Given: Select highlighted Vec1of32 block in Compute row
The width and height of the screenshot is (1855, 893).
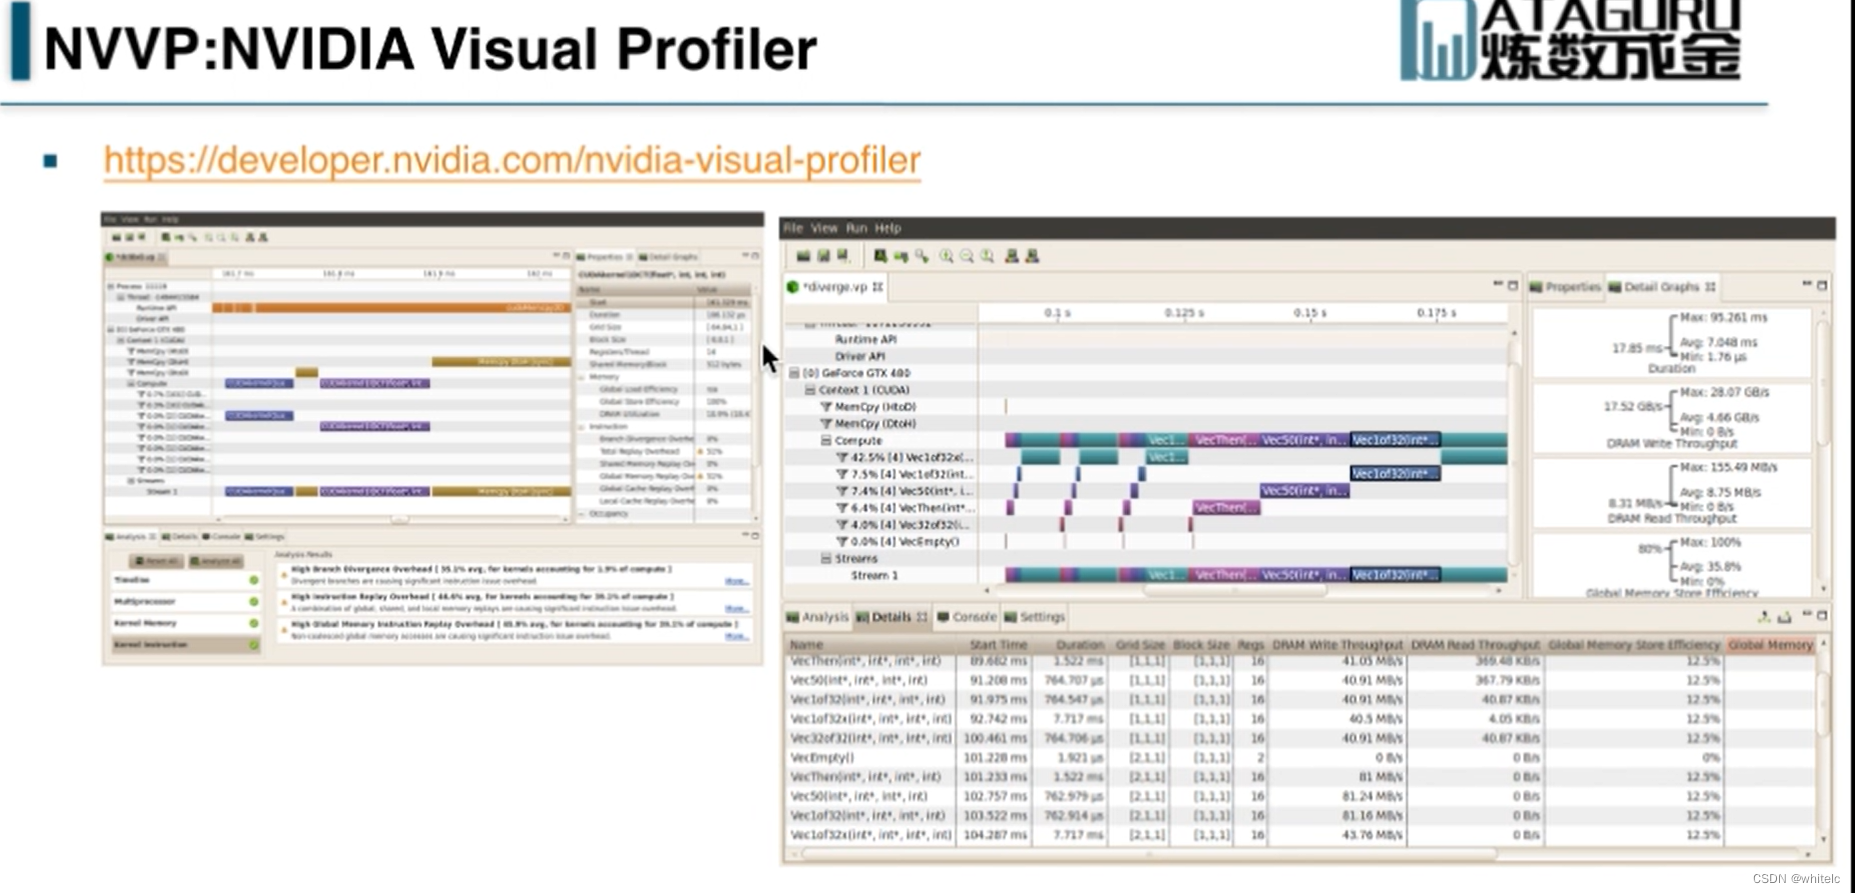Looking at the screenshot, I should point(1395,440).
